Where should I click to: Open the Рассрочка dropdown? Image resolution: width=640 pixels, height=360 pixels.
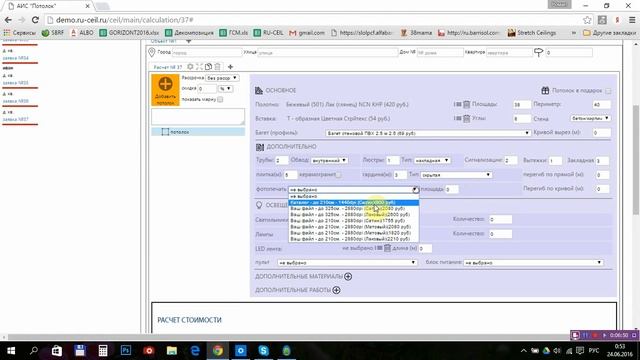[222, 78]
